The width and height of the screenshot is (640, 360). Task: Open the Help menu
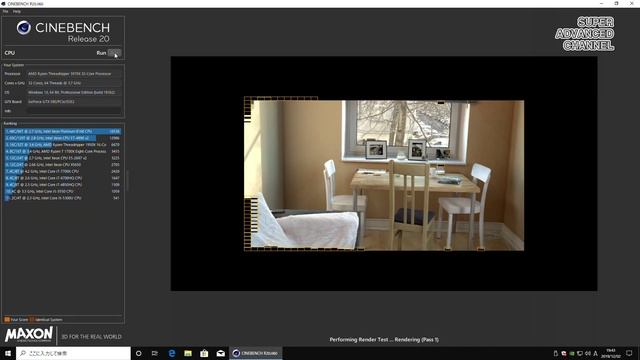16,11
